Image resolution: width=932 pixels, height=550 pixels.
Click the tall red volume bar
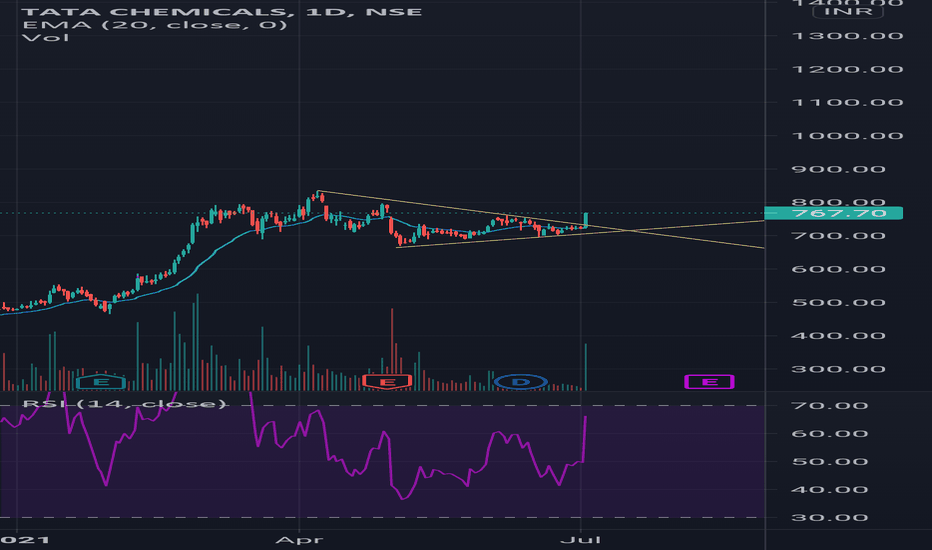pos(392,349)
